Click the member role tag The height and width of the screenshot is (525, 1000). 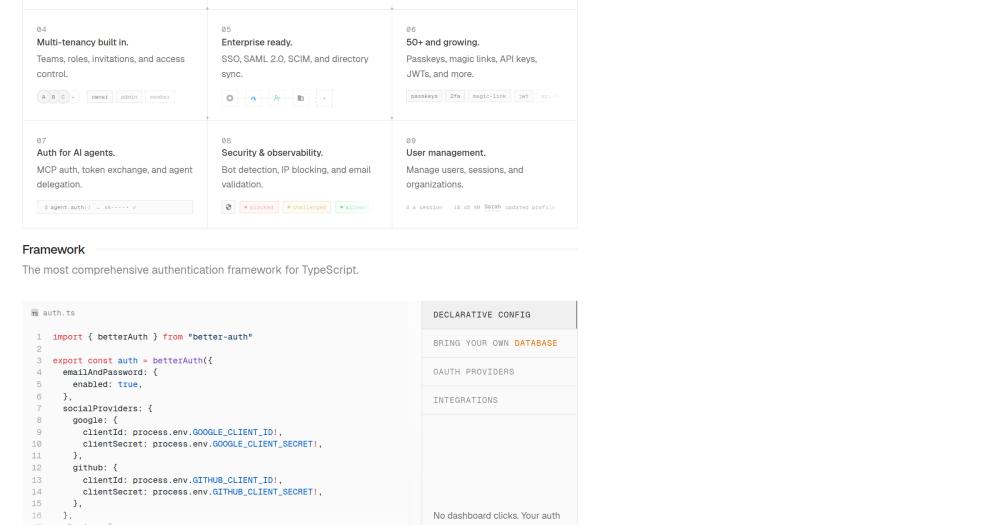coord(159,97)
